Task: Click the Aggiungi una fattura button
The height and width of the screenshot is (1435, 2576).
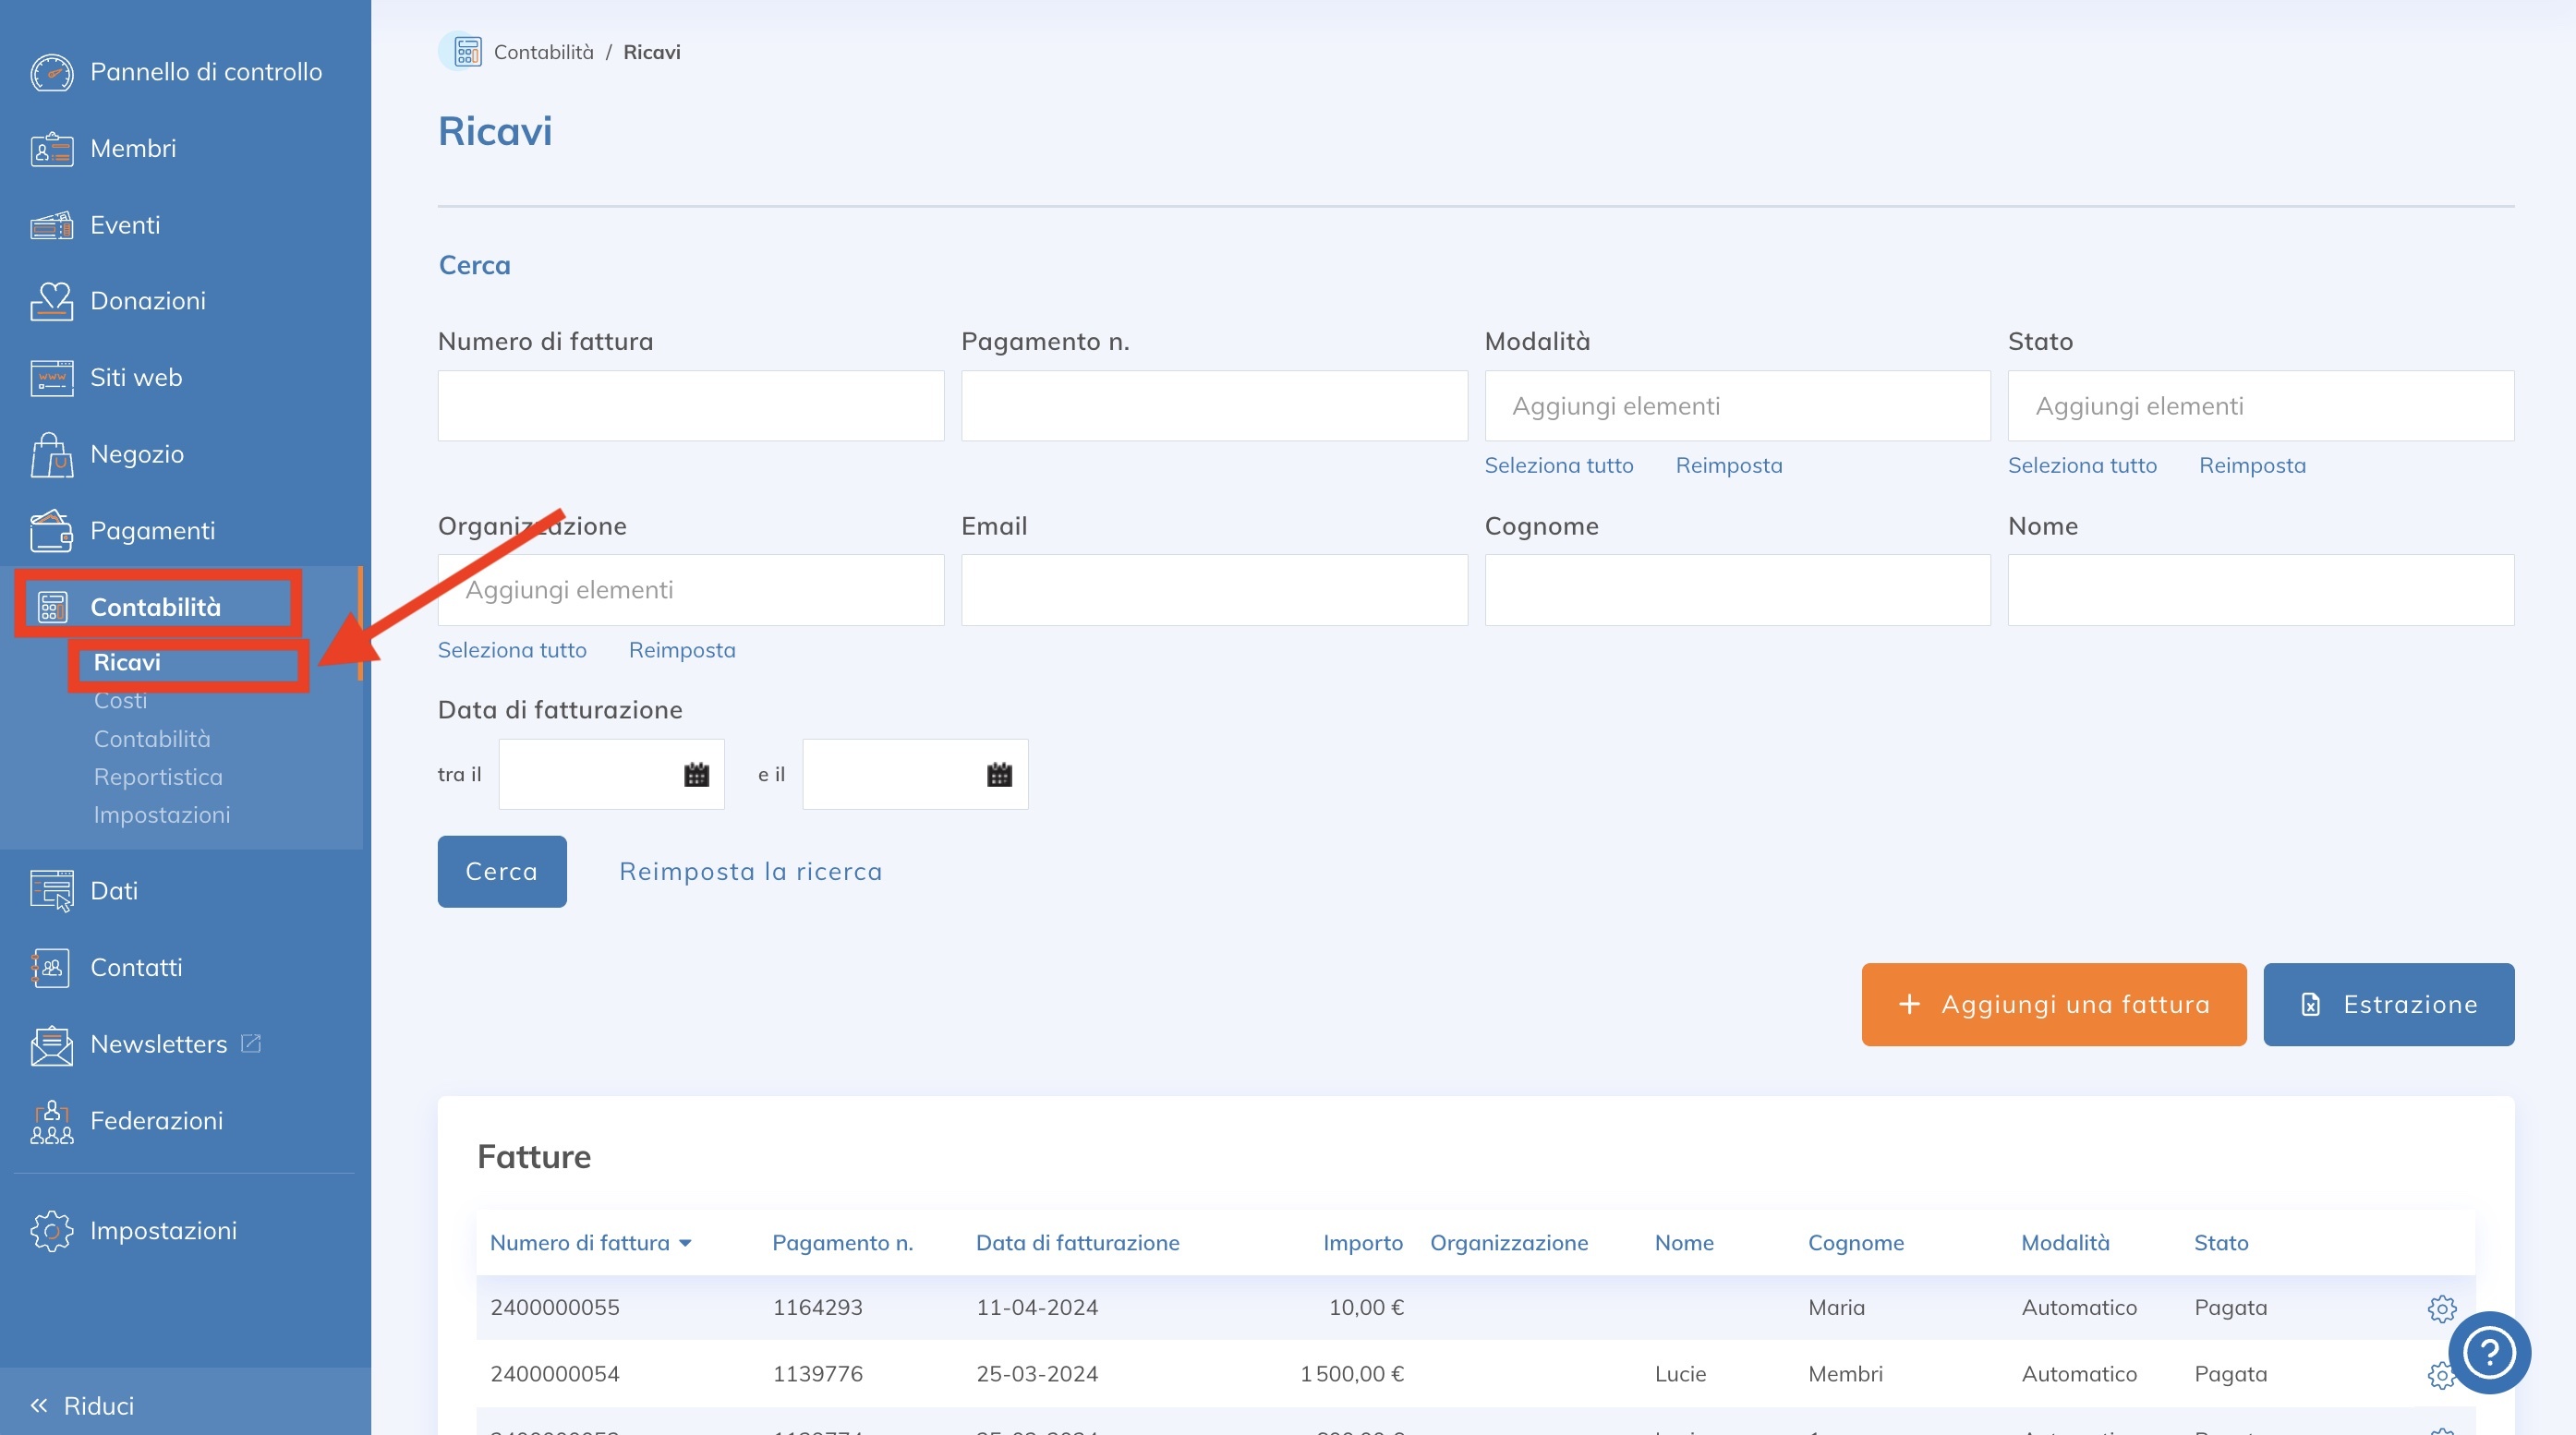Action: tap(2053, 1004)
